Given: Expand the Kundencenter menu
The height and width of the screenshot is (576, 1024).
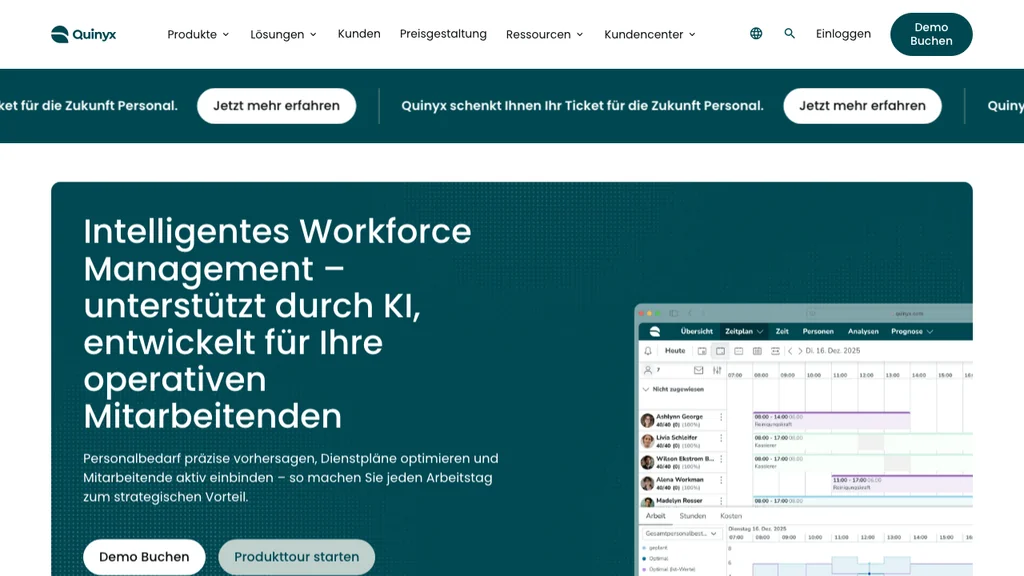Looking at the screenshot, I should click(650, 34).
